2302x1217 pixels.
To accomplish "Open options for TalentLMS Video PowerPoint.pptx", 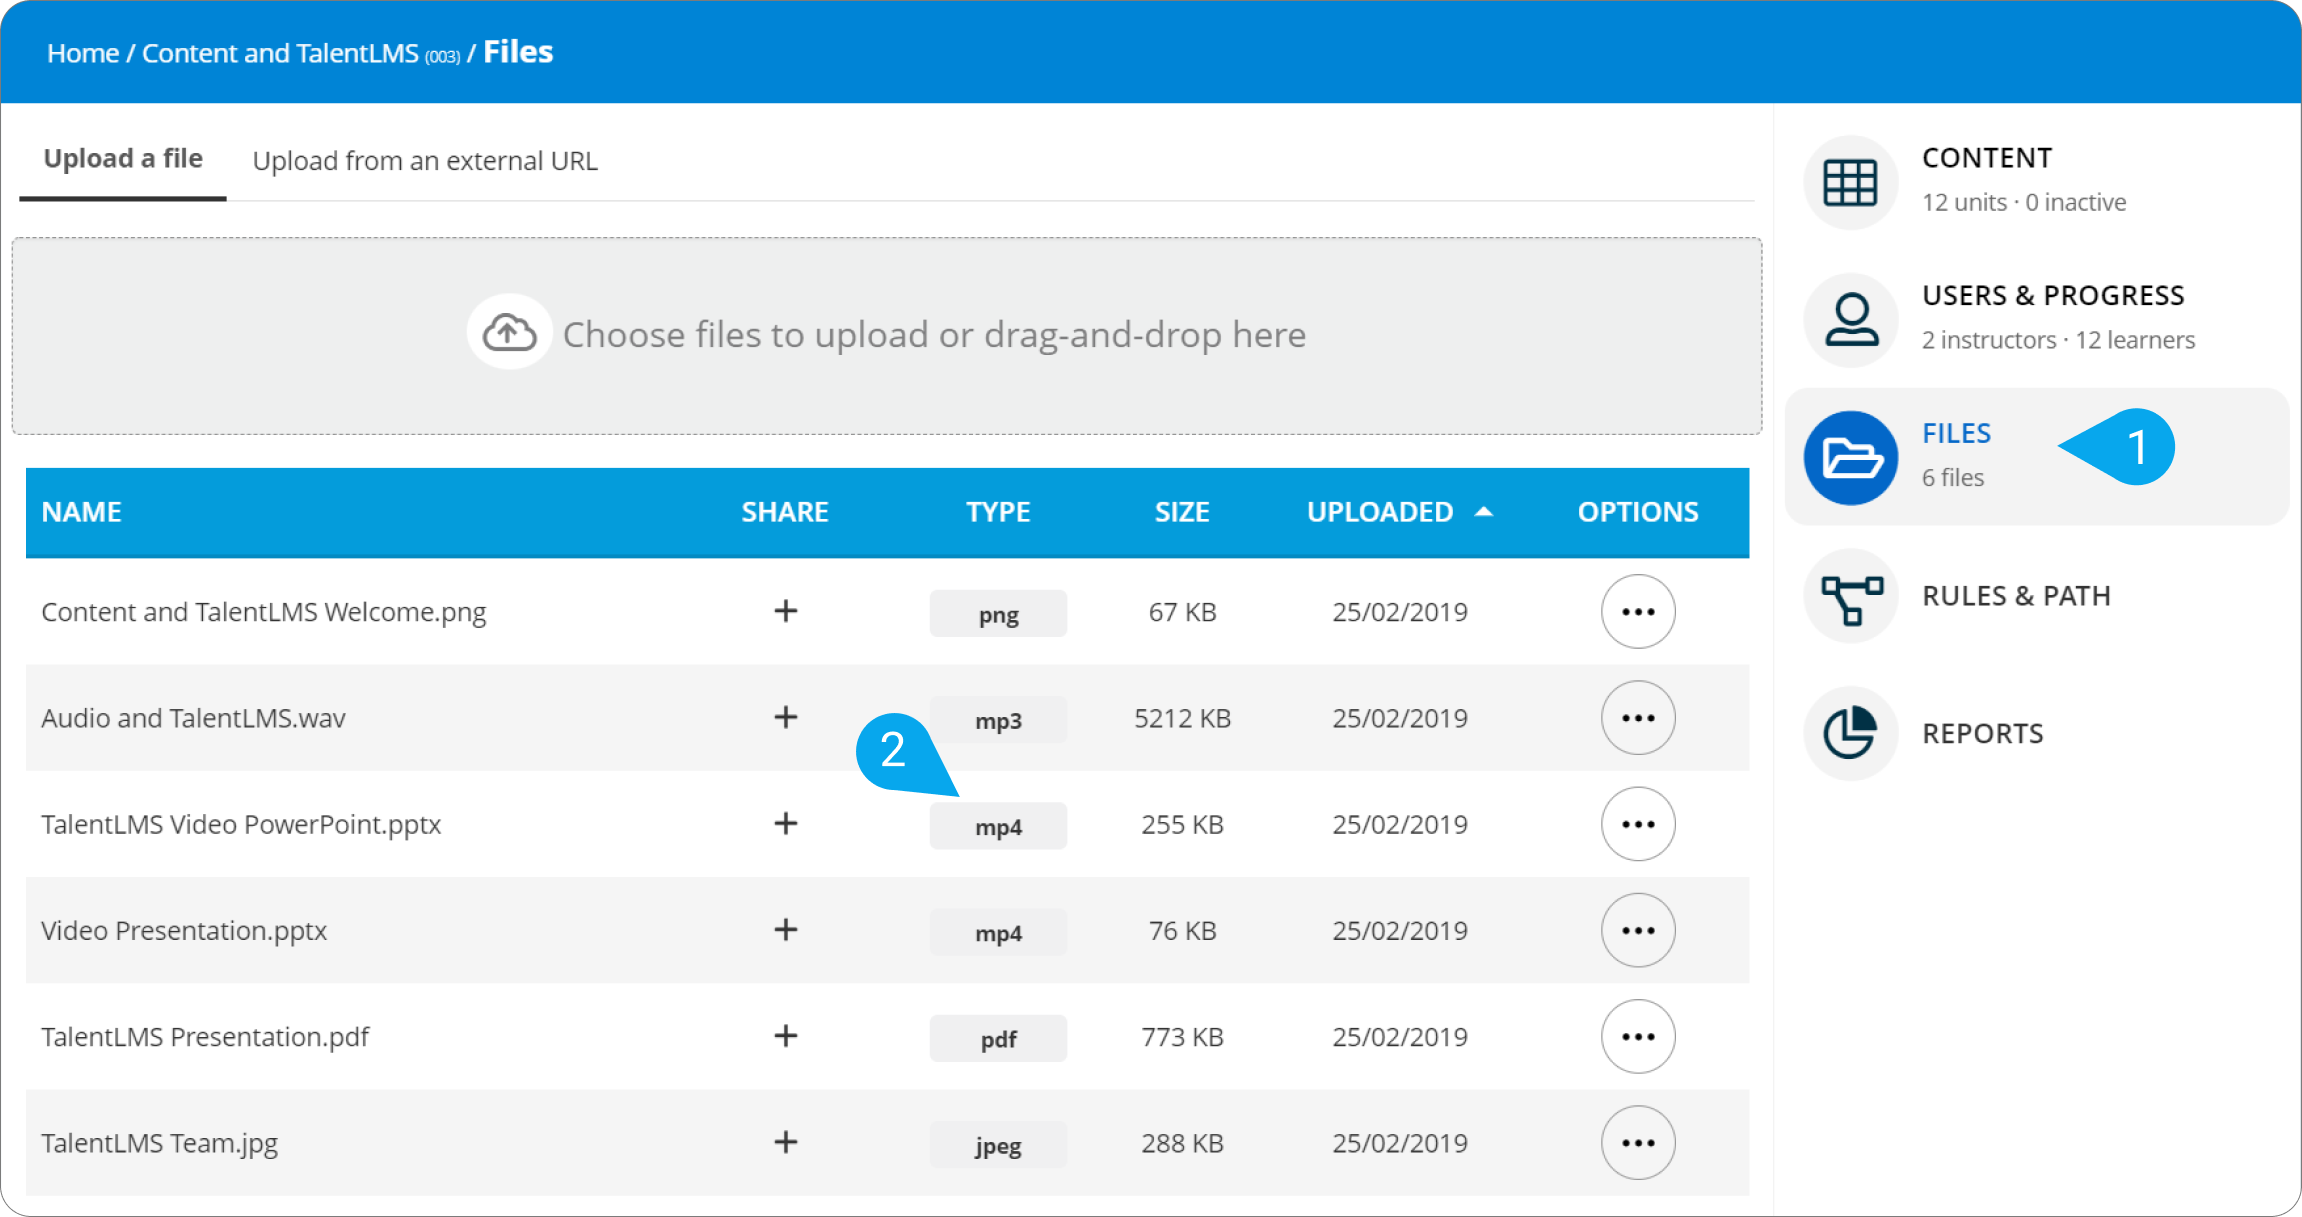I will click(1638, 824).
